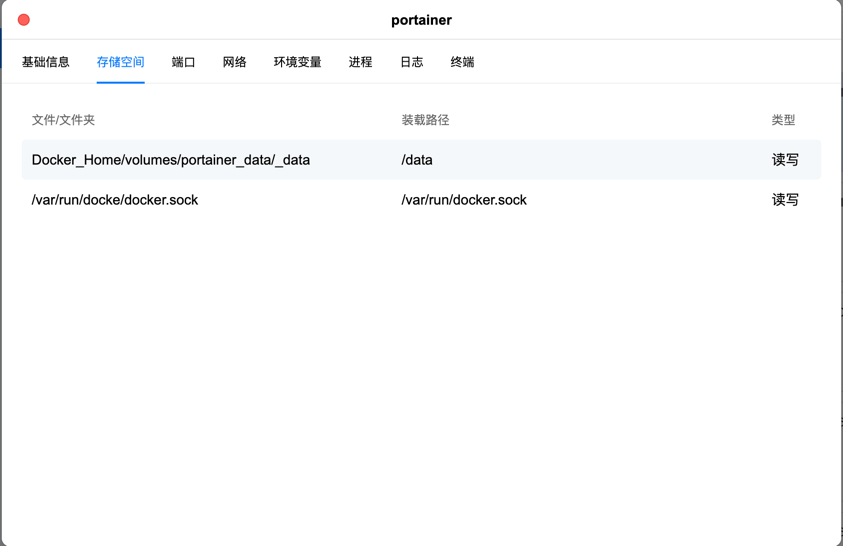Click the portainer window title

tap(422, 20)
